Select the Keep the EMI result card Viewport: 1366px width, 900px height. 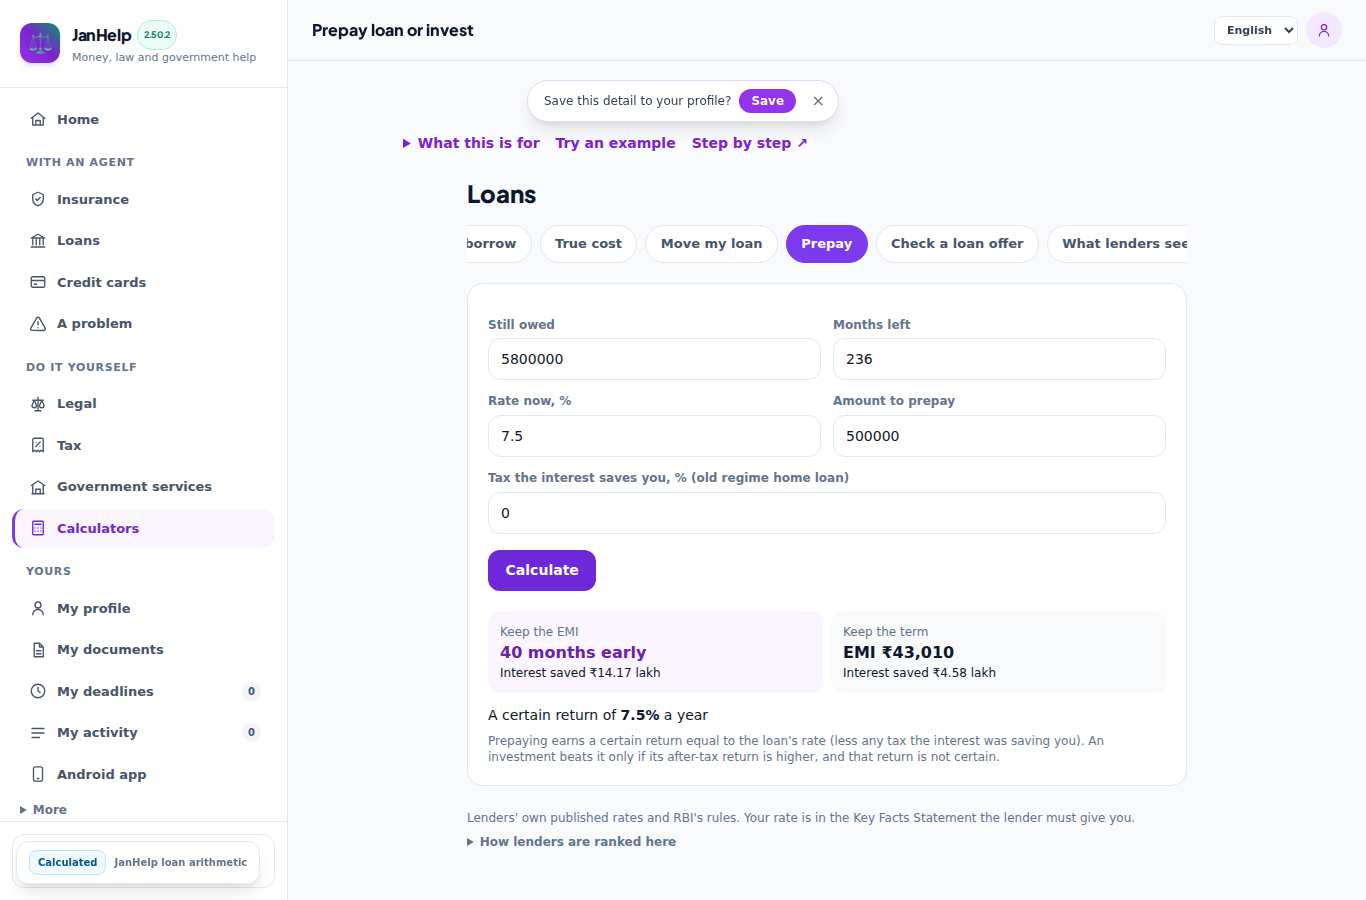tap(655, 652)
